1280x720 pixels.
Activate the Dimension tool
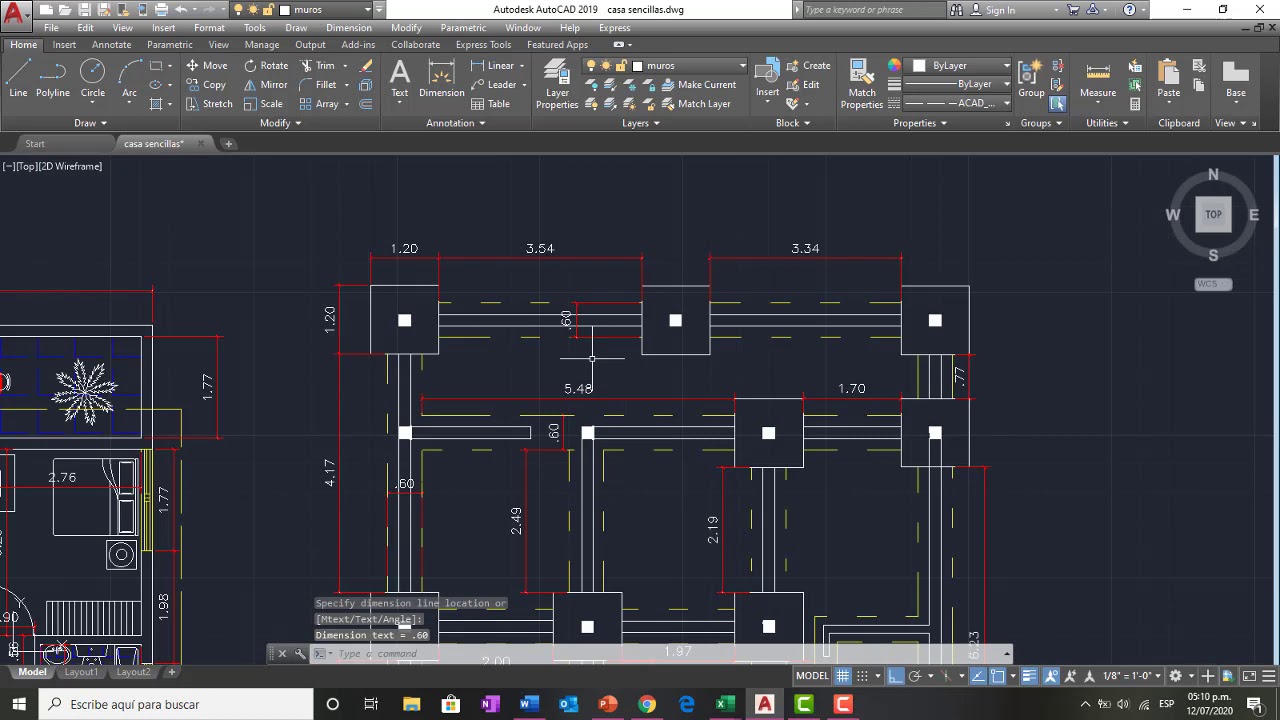click(x=441, y=80)
